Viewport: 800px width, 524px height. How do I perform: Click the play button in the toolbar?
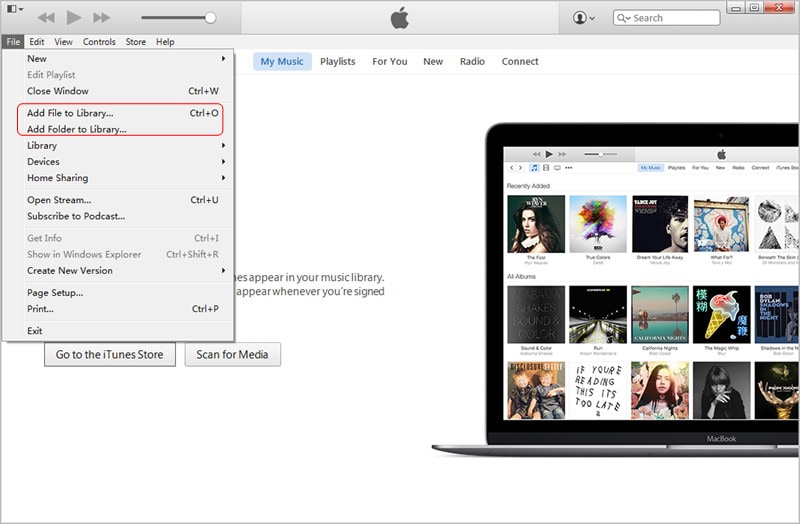74,17
